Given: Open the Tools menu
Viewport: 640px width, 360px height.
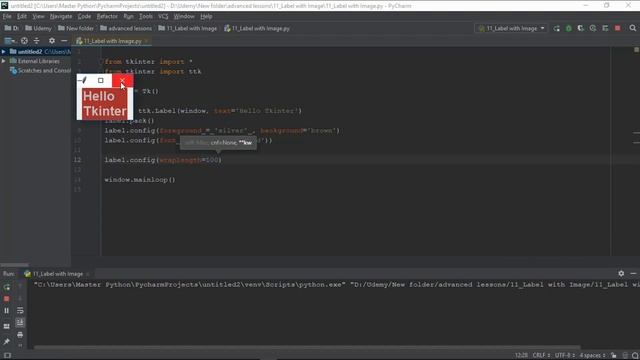Looking at the screenshot, I should pos(146,16).
